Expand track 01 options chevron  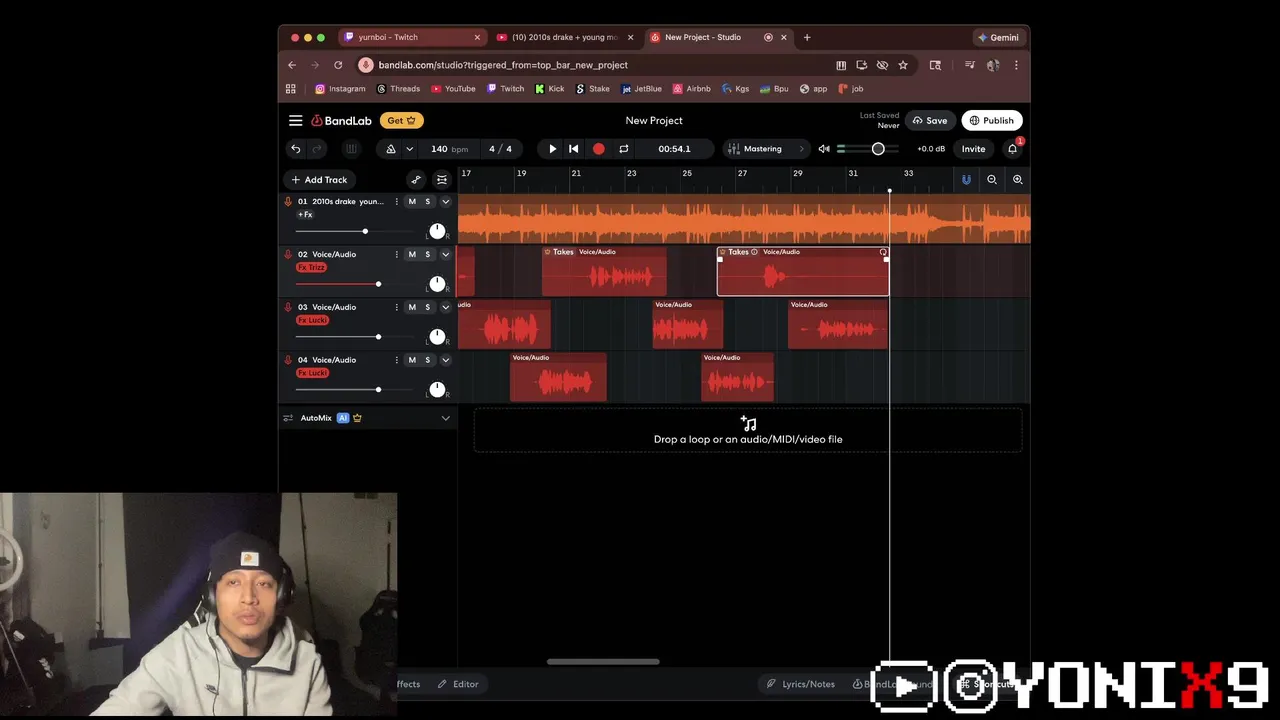tap(446, 202)
